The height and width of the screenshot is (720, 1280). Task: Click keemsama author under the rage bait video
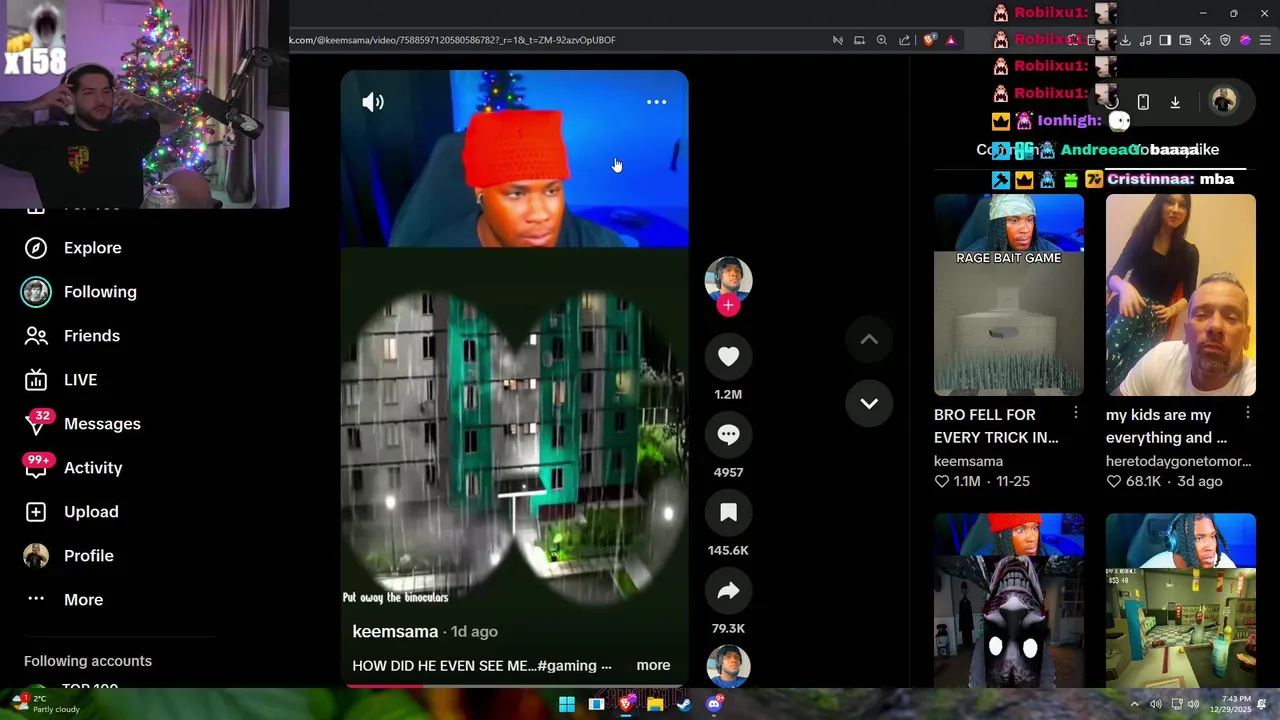pyautogui.click(x=968, y=461)
